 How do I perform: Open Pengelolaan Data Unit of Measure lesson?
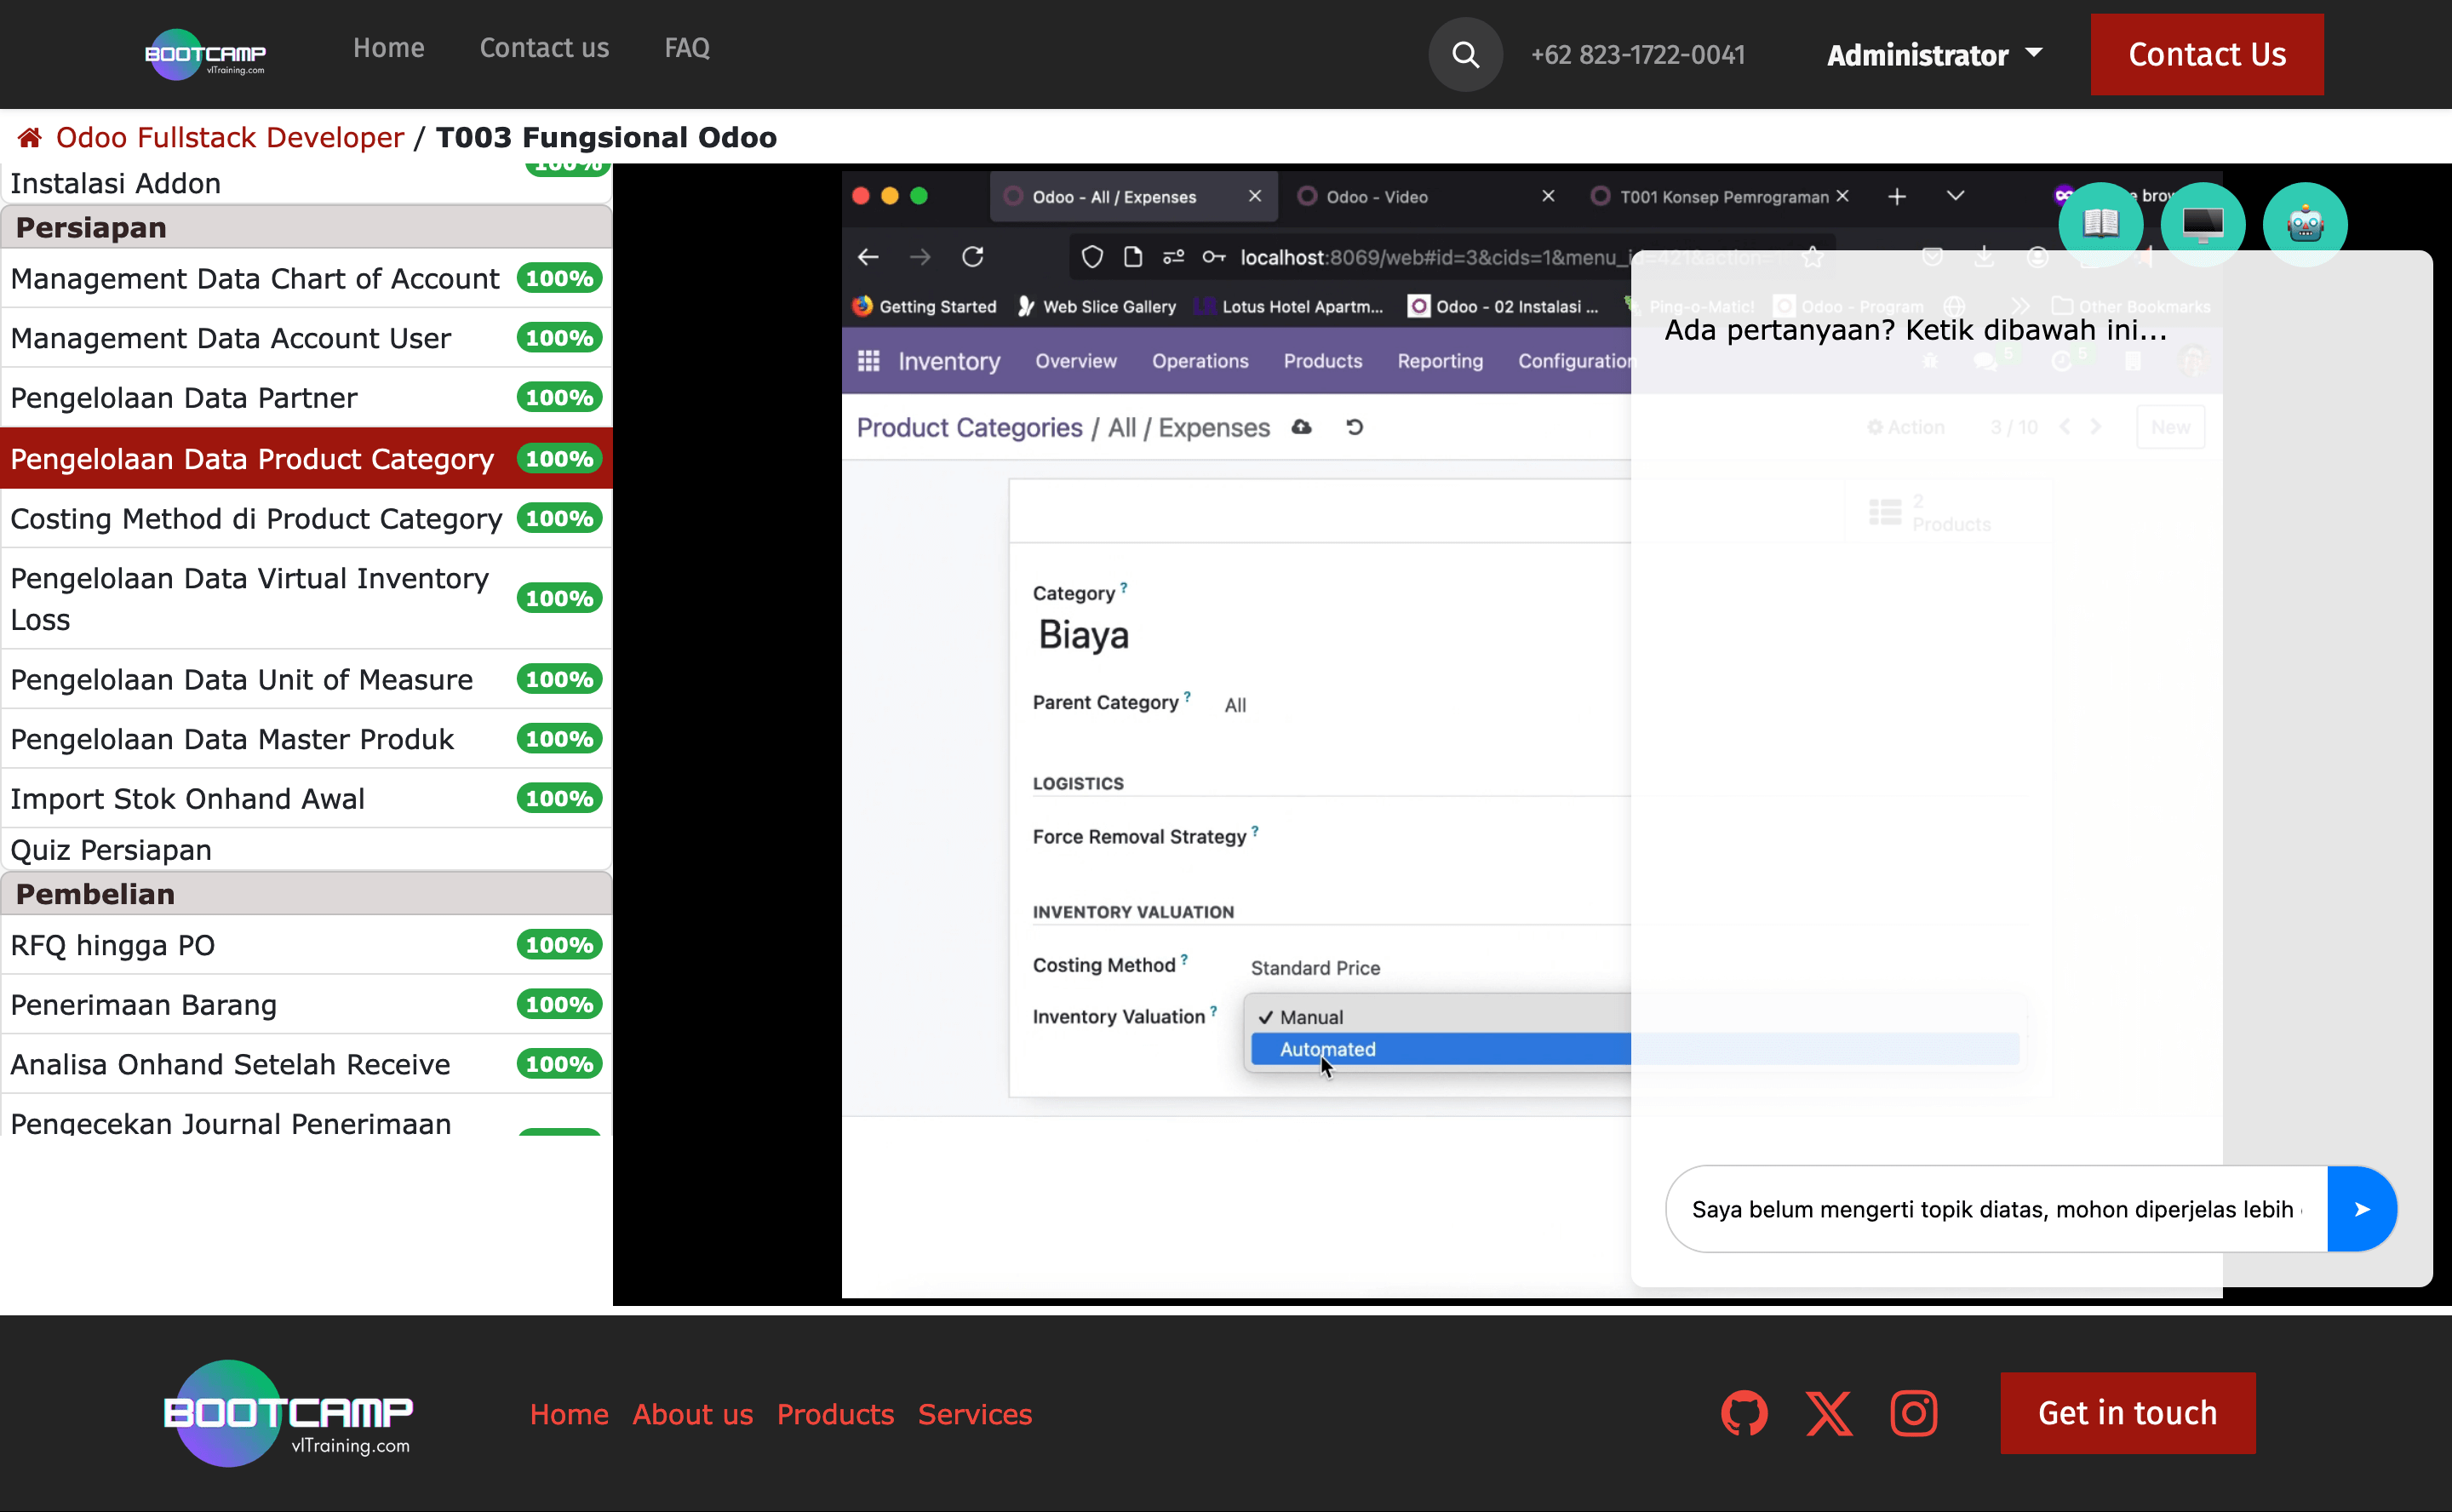click(306, 679)
